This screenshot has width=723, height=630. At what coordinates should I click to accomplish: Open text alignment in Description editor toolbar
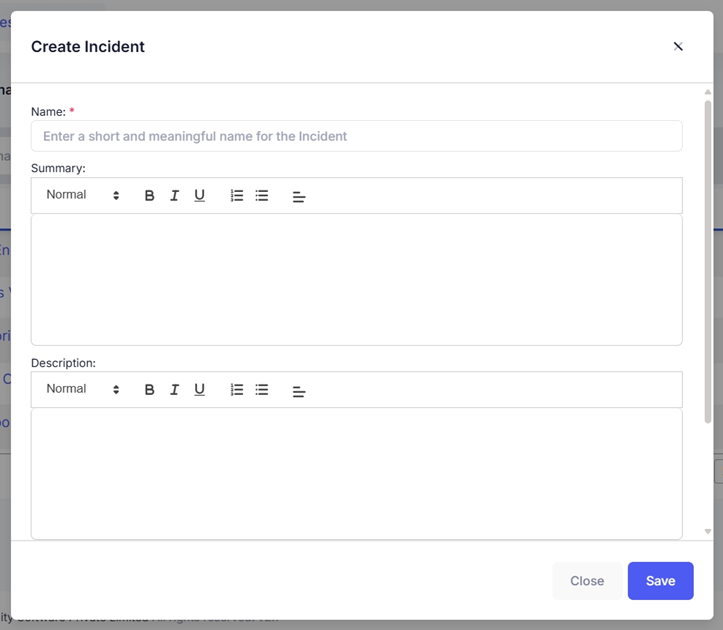(299, 391)
